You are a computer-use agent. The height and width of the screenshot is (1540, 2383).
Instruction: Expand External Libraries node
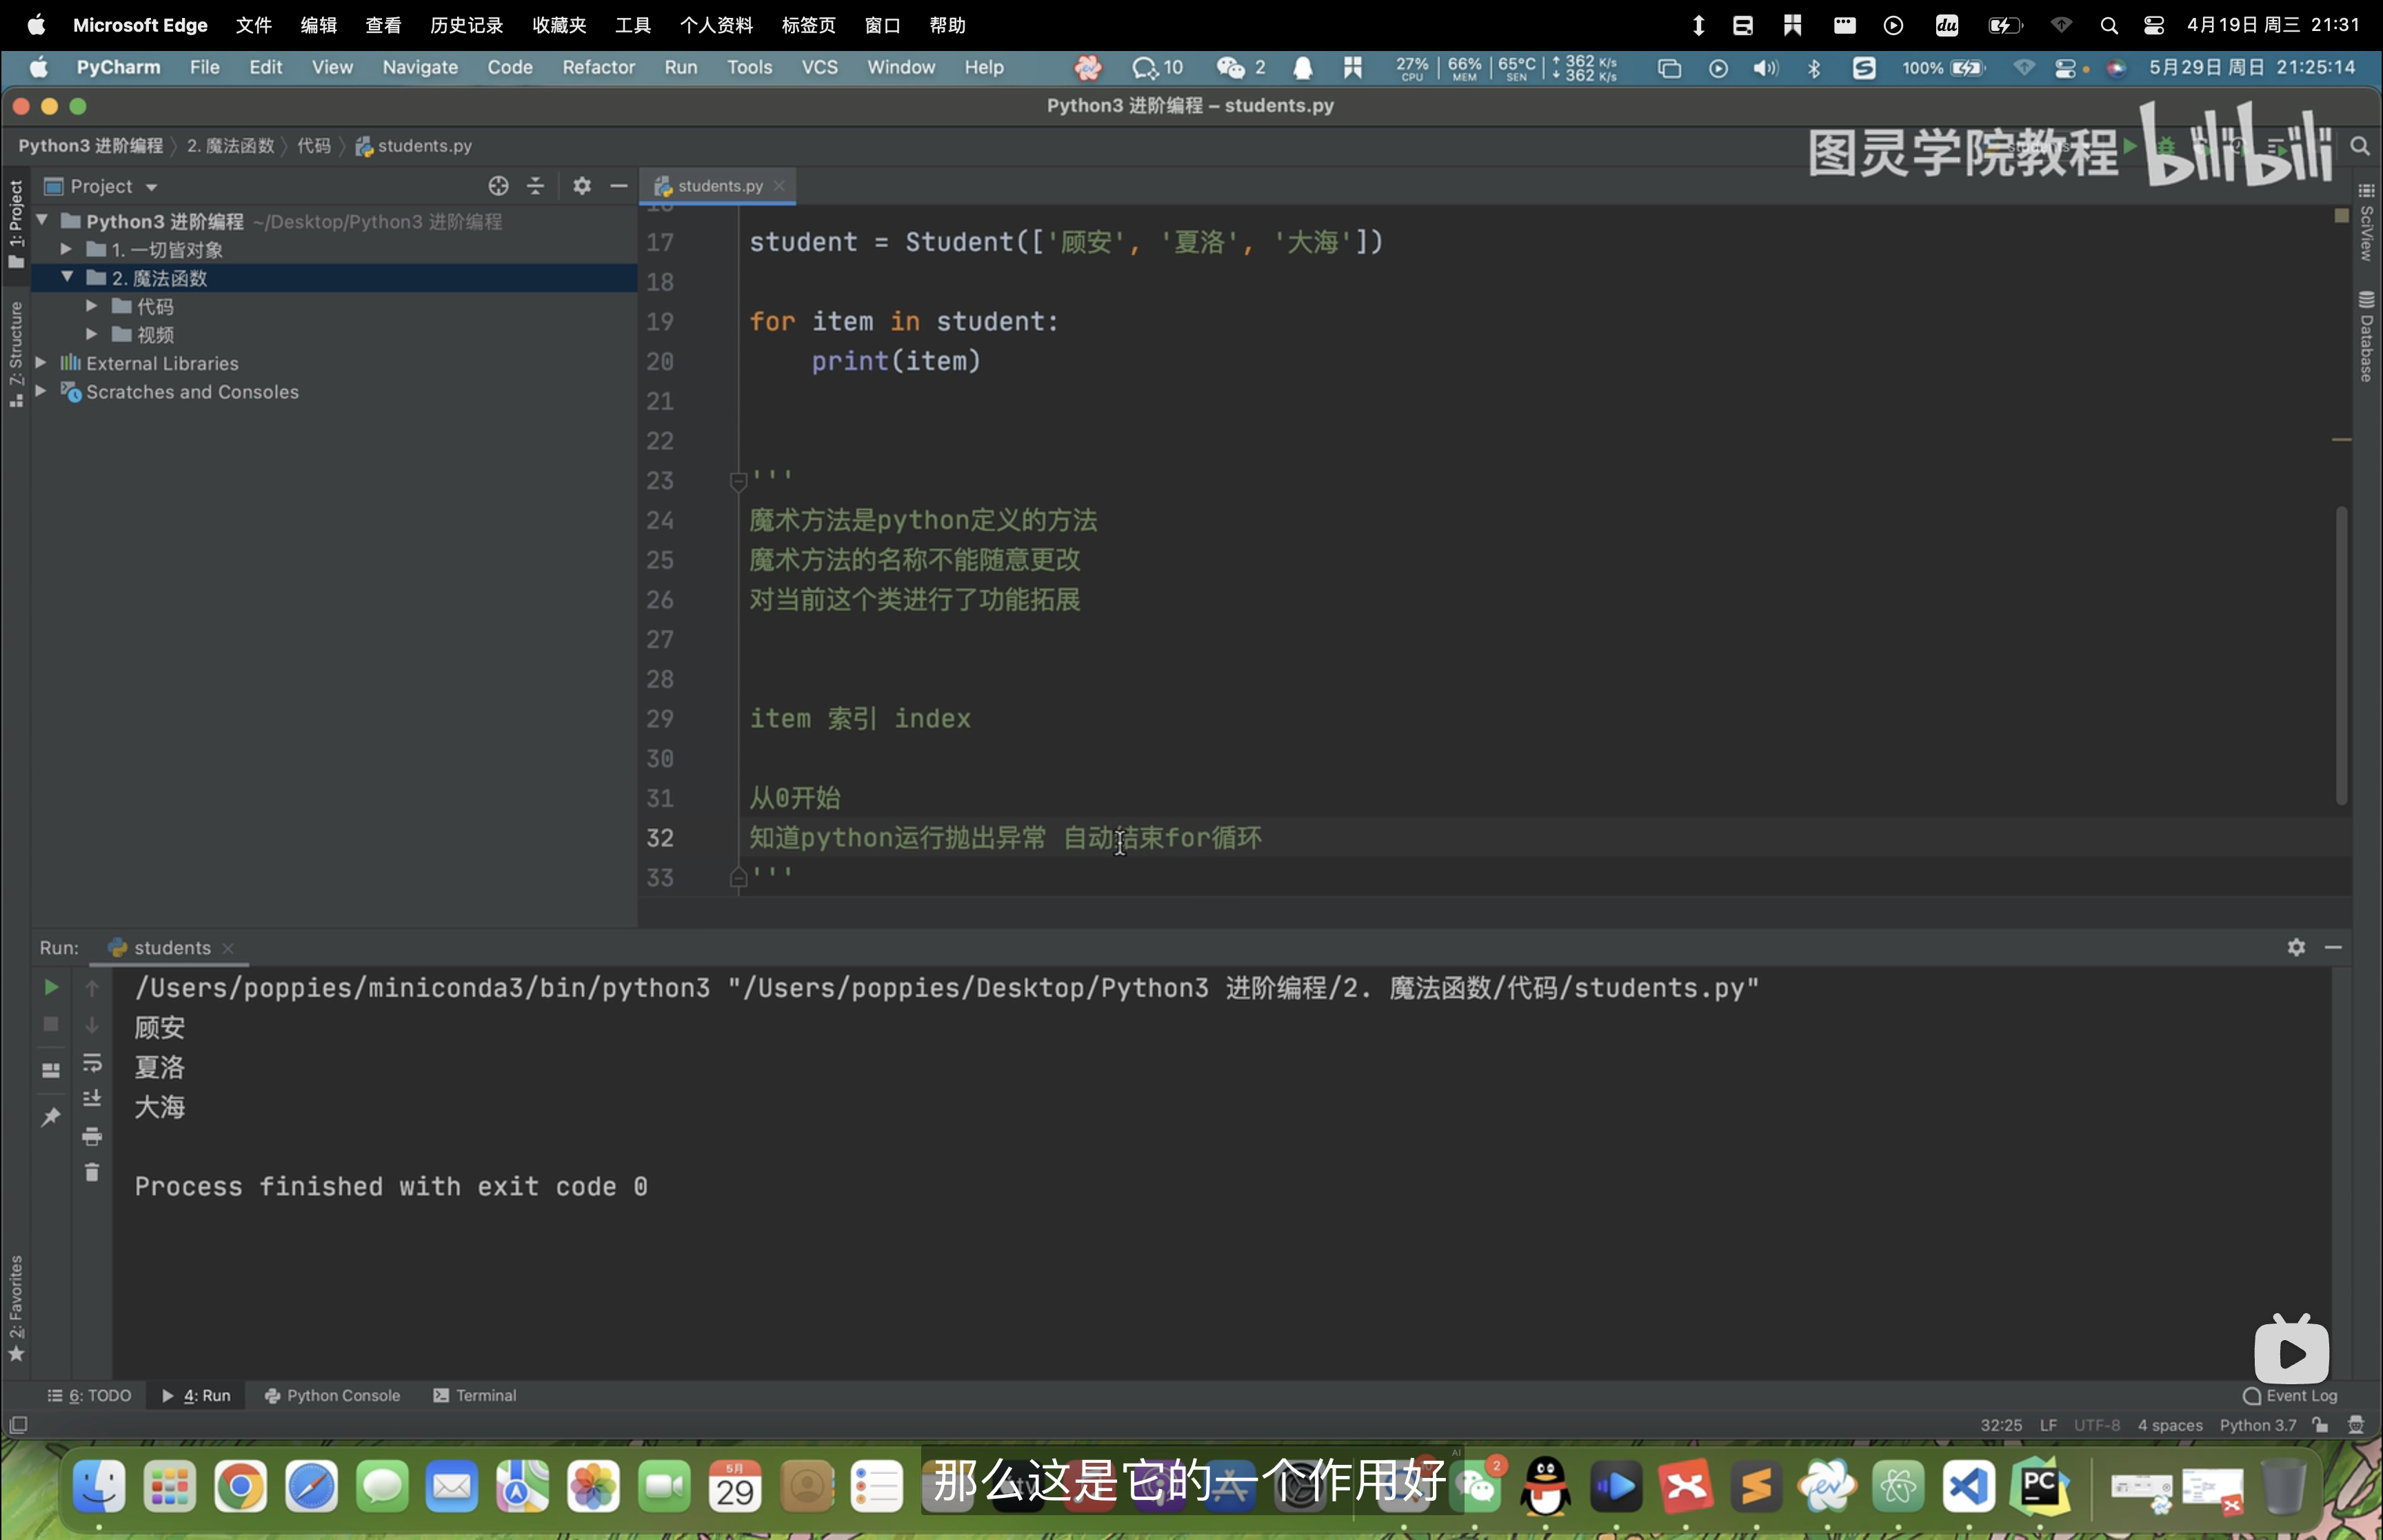point(41,362)
